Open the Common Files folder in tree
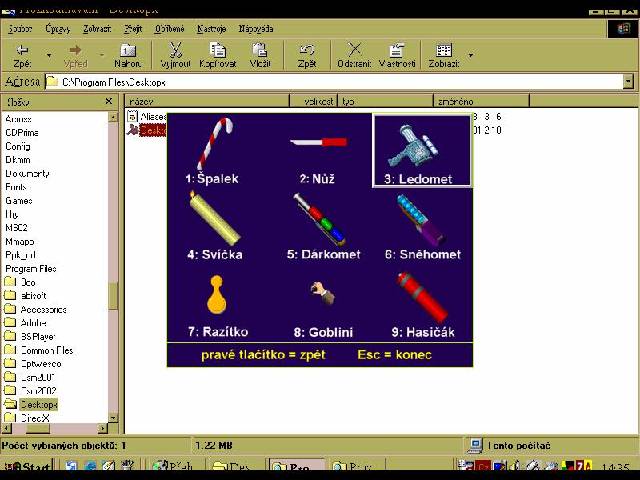The image size is (640, 480). (46, 351)
